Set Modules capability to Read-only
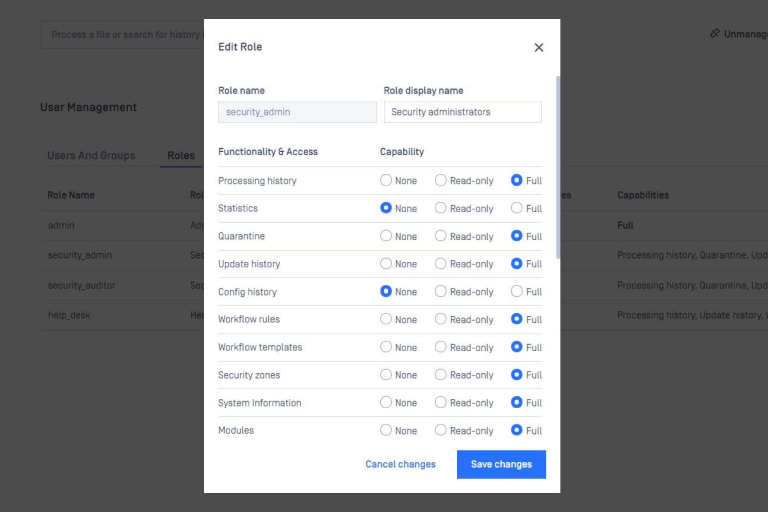This screenshot has width=768, height=512. [x=441, y=430]
